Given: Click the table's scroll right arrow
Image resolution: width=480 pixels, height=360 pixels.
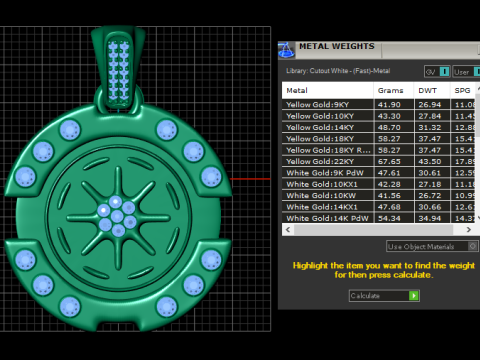Looking at the screenshot, I should pyautogui.click(x=469, y=230).
